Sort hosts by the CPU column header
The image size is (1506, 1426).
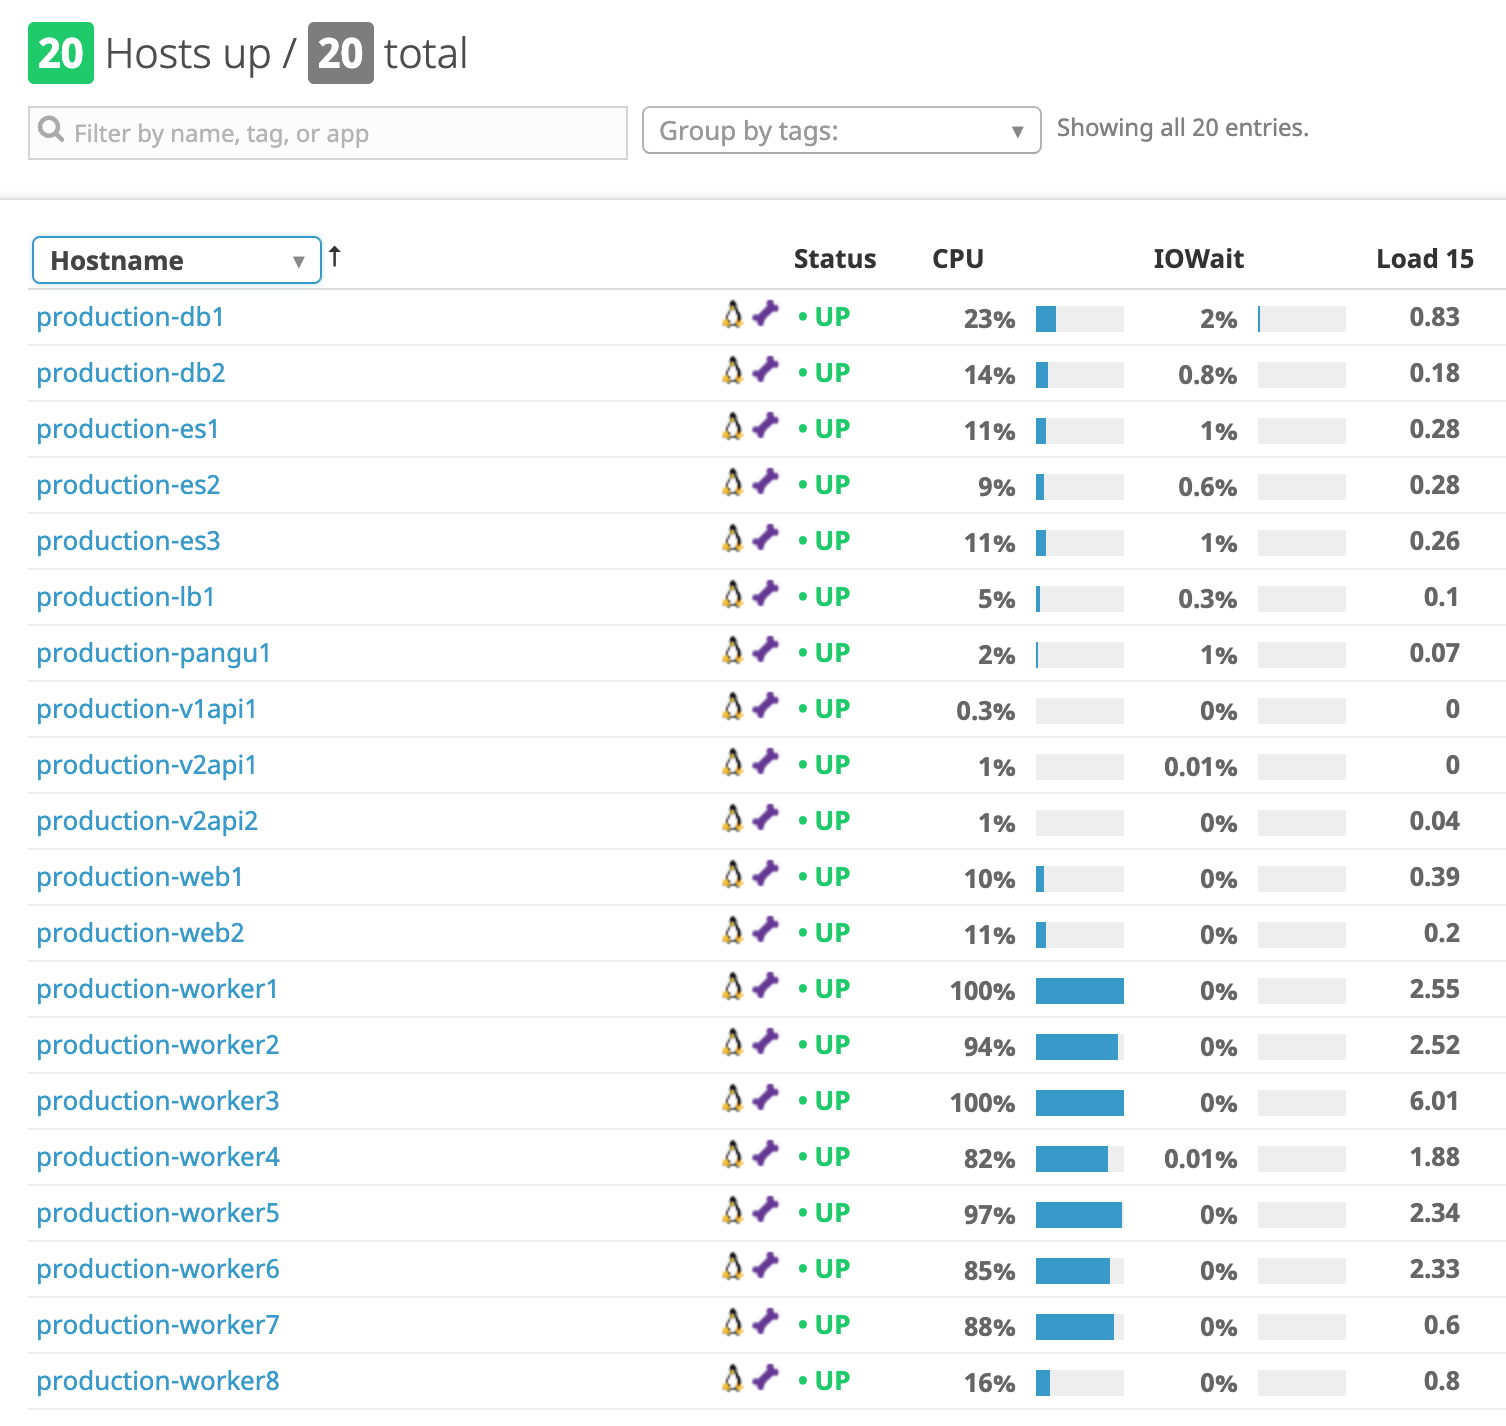click(956, 258)
